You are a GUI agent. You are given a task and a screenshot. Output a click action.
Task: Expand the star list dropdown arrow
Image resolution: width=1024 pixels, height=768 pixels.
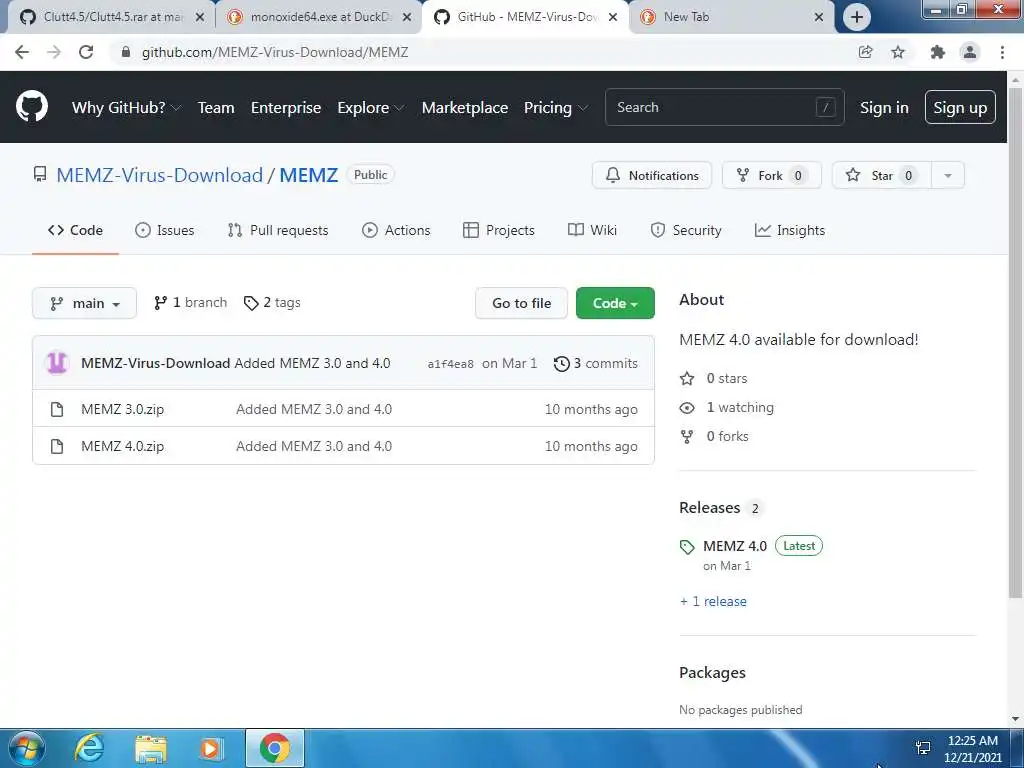[948, 175]
